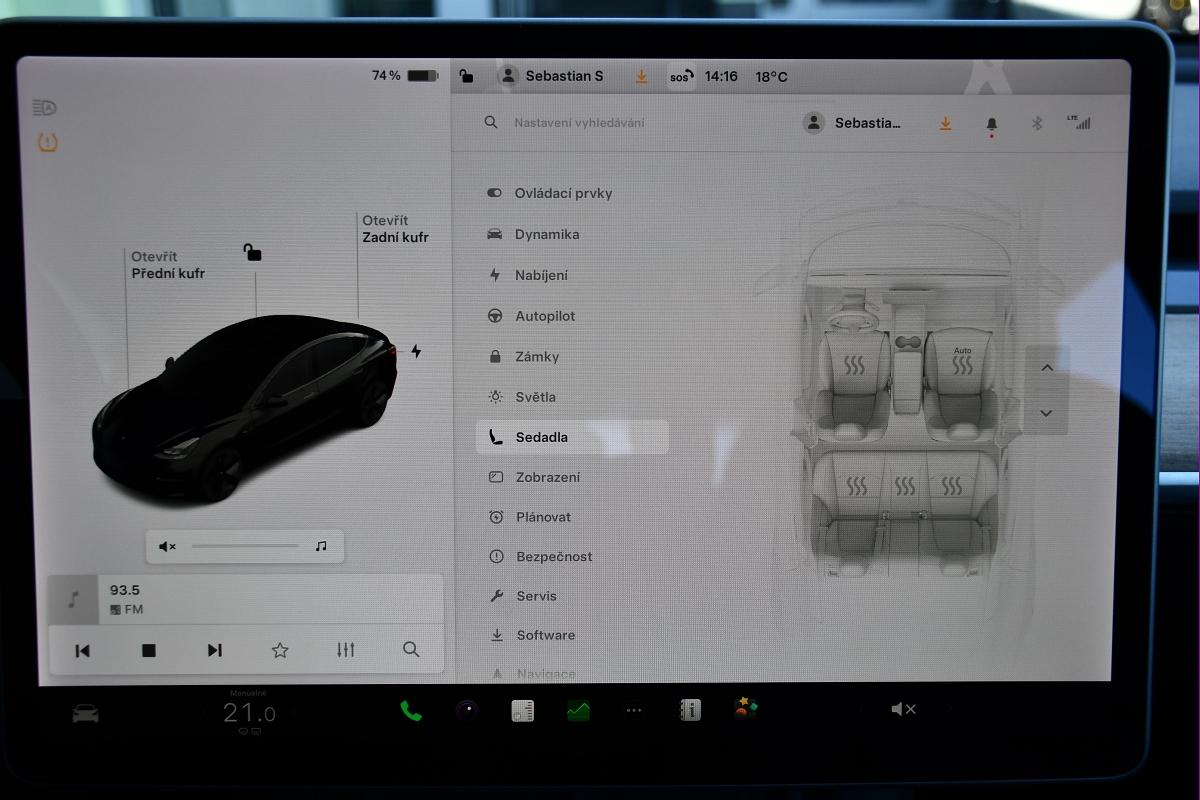1200x800 pixels.
Task: Toggle the rear left seat heater
Action: point(857,487)
